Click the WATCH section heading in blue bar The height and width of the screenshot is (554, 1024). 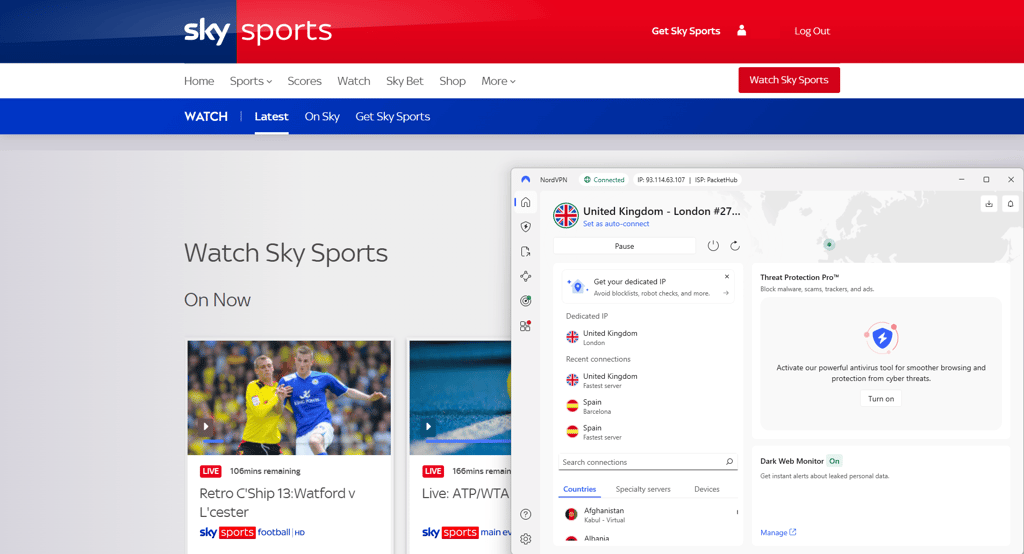[206, 116]
